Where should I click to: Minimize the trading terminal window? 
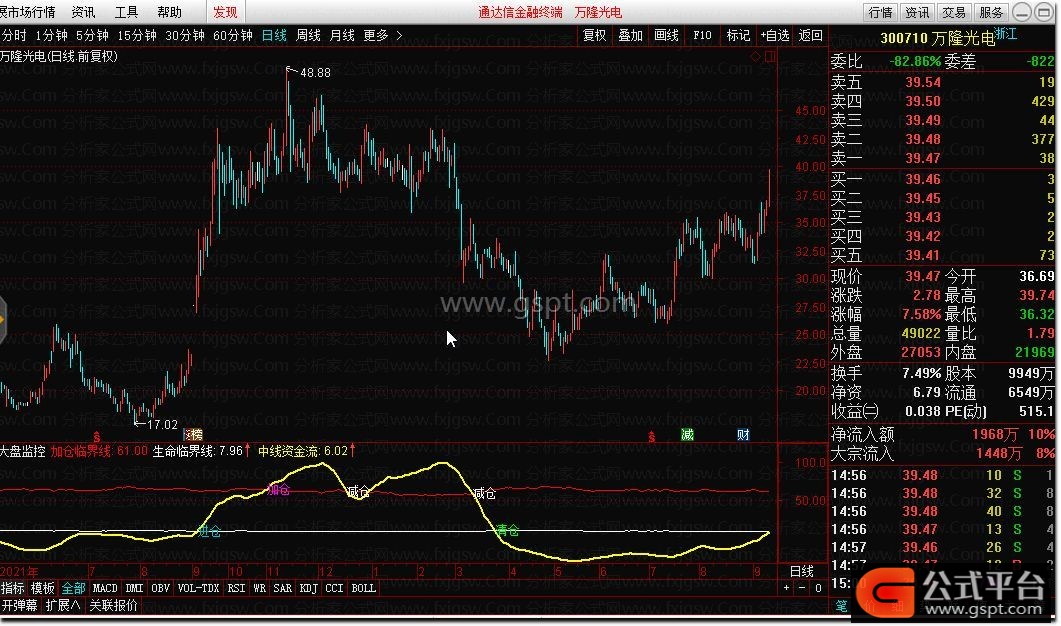[1022, 12]
